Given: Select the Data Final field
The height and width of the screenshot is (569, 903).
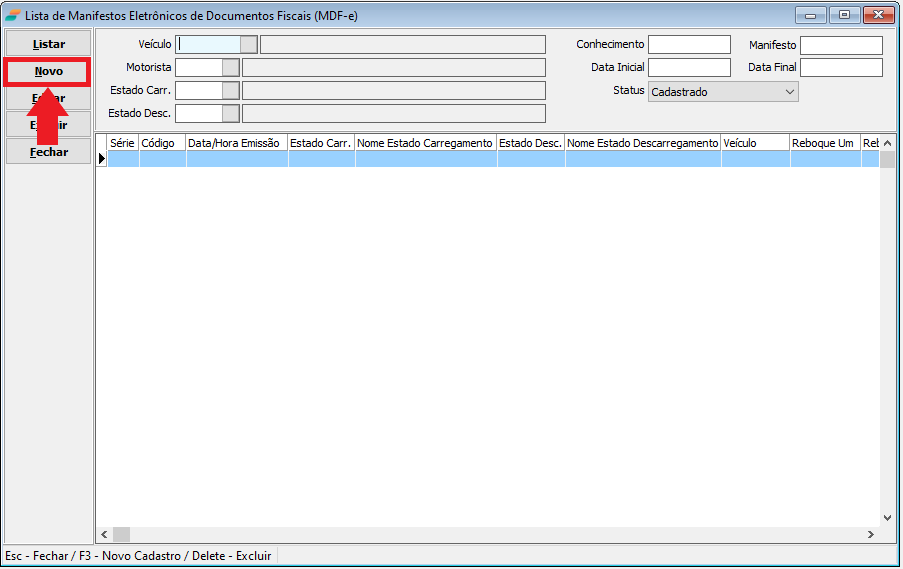Looking at the screenshot, I should (841, 68).
